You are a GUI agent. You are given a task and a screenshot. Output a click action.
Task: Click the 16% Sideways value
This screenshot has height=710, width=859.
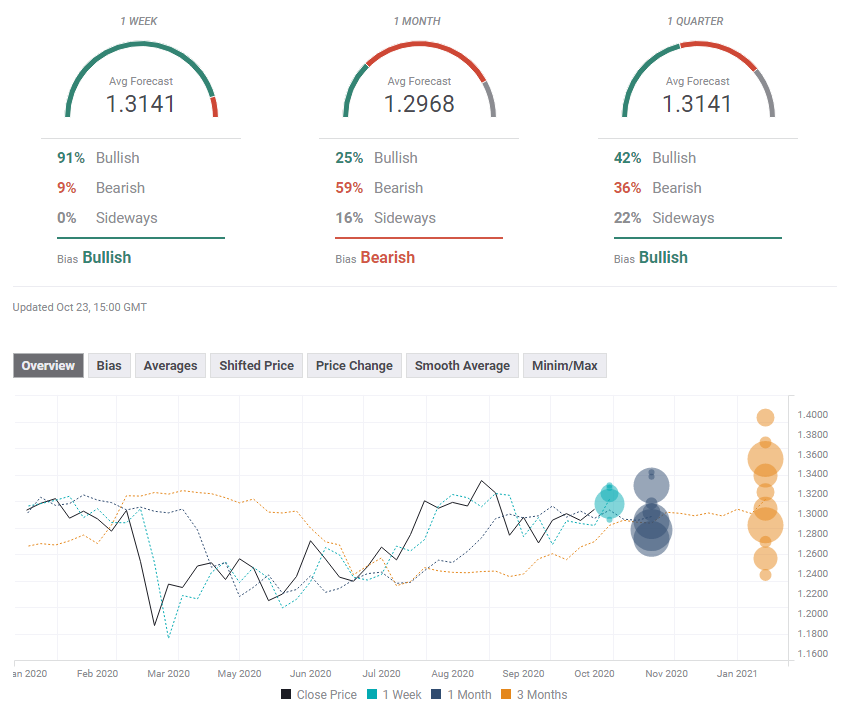pos(350,218)
